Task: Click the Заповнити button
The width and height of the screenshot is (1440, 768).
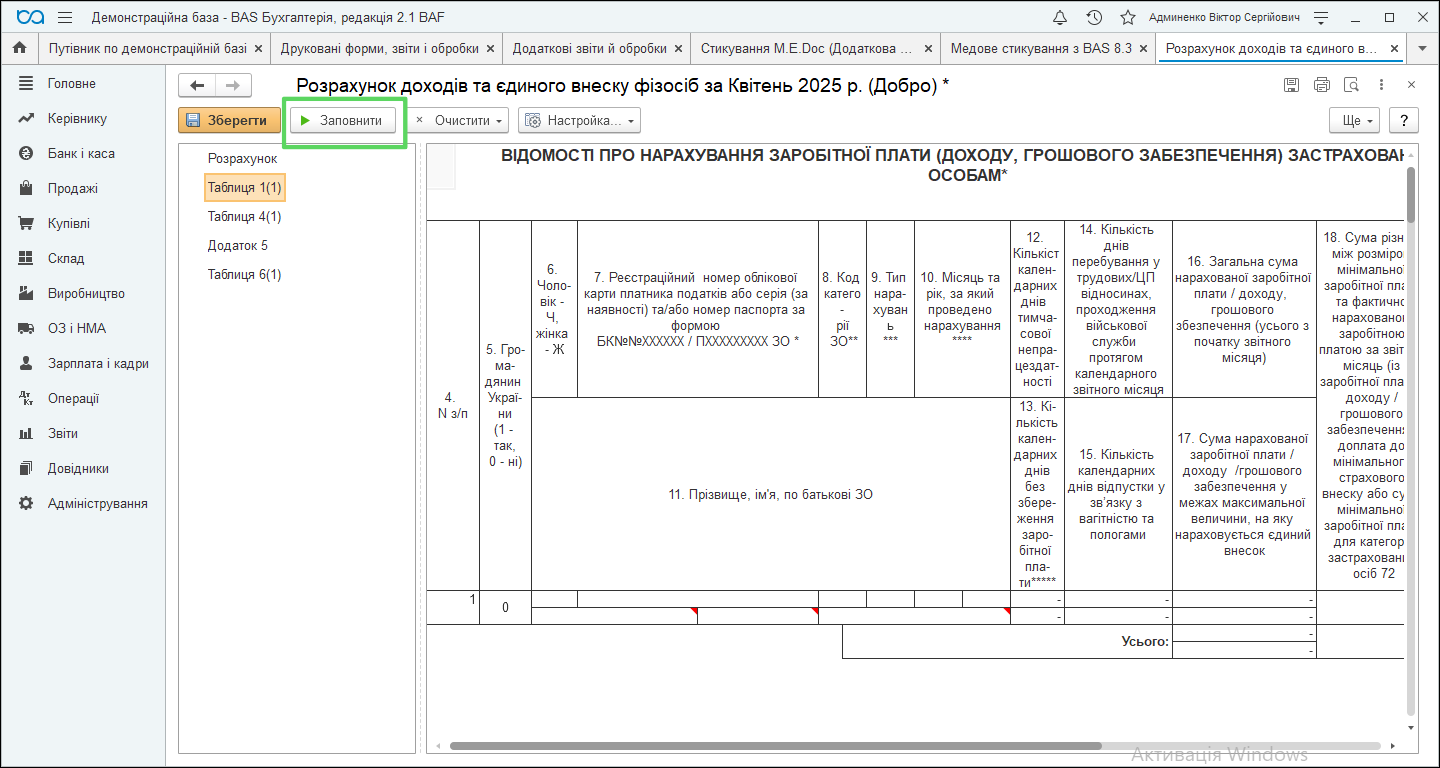Action: pyautogui.click(x=343, y=120)
